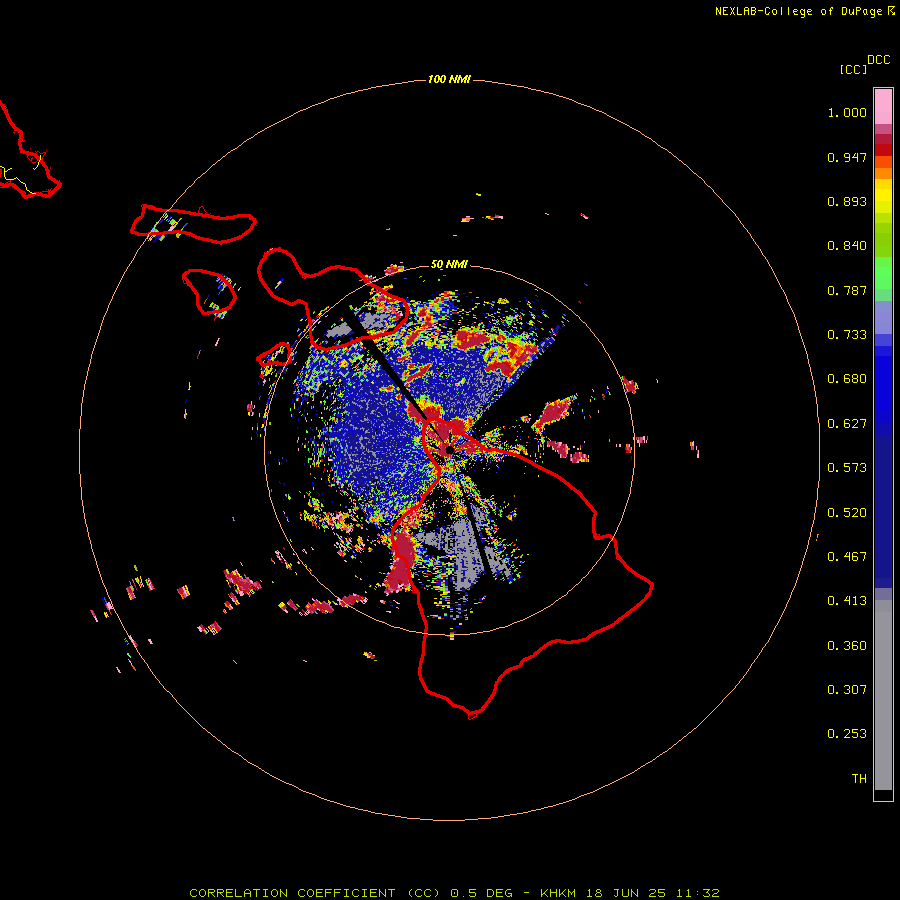This screenshot has width=900, height=900.
Task: Click the radar site center dot
Action: (449, 449)
